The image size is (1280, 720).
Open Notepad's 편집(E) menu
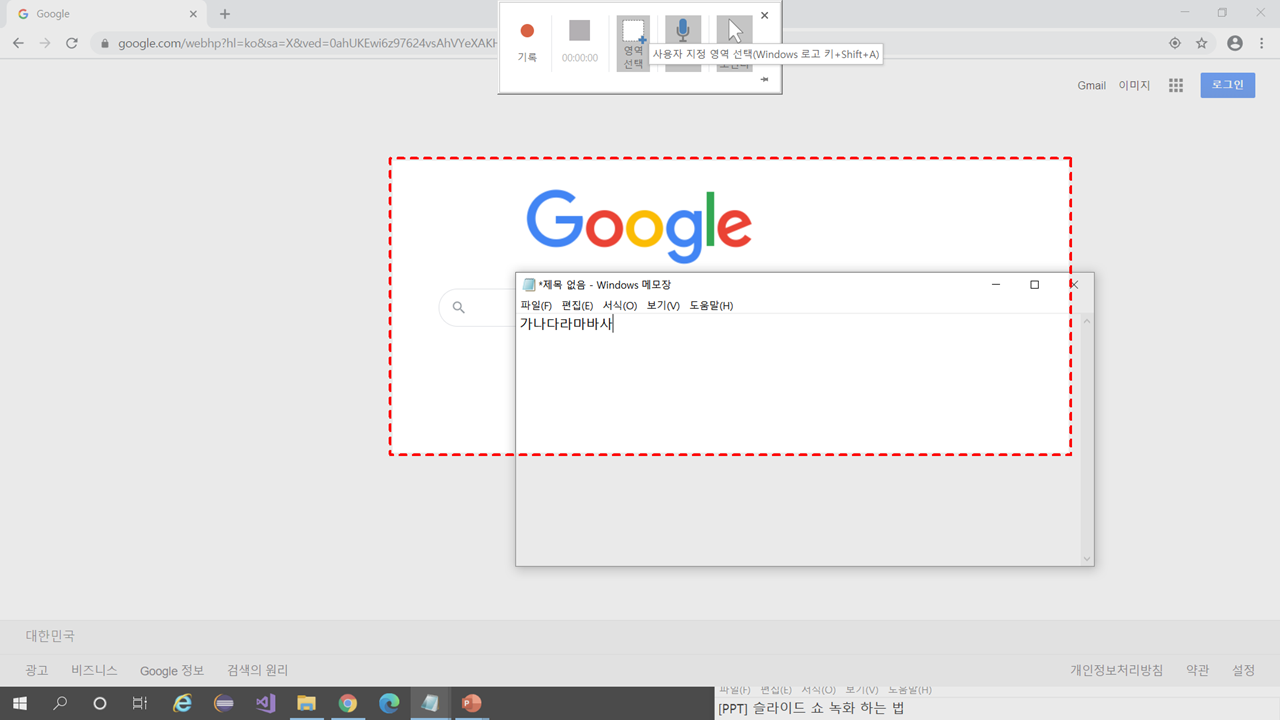[x=577, y=305]
